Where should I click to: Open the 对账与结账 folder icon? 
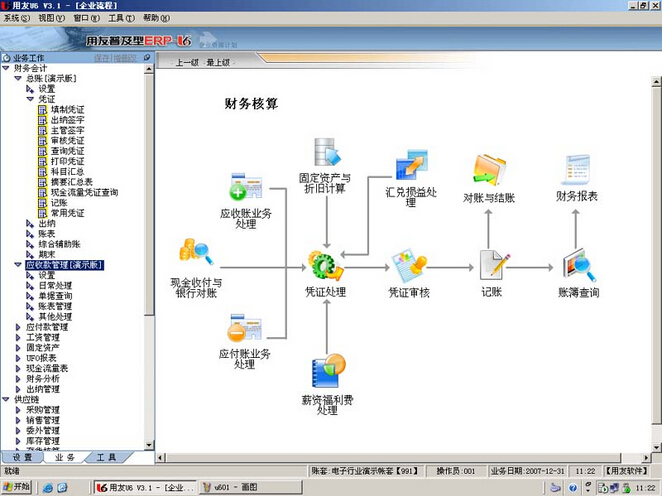[x=490, y=170]
